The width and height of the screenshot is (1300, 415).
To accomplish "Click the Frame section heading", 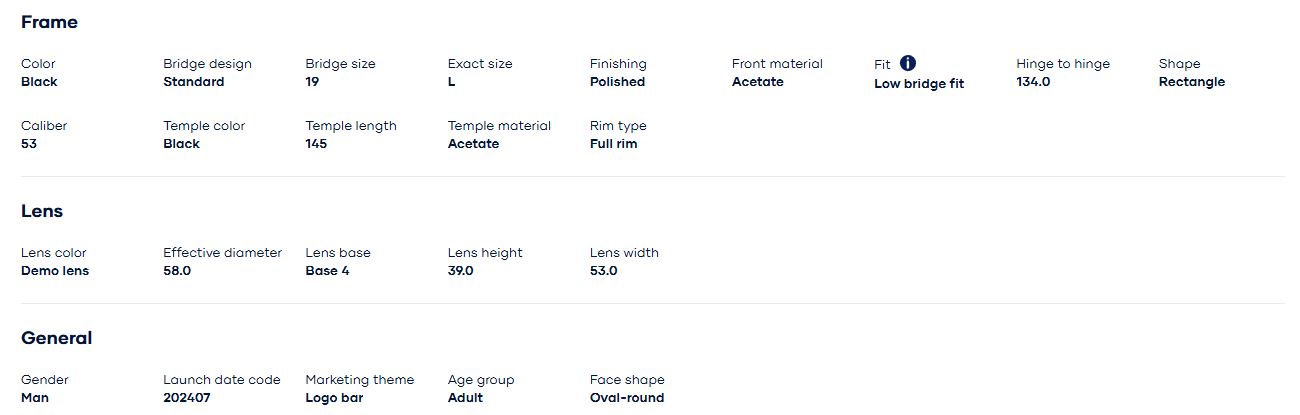I will point(49,22).
